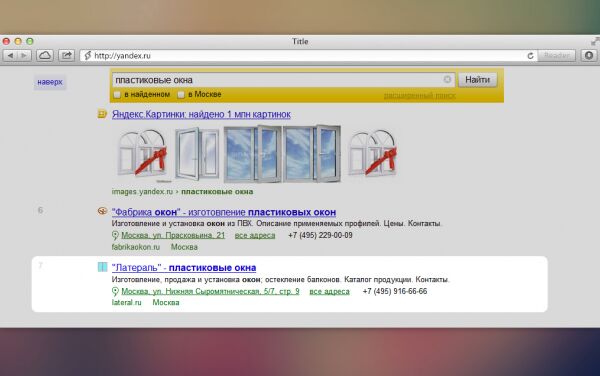Toggle full screen with the corner arrows
The width and height of the screenshot is (600, 376).
pyautogui.click(x=595, y=41)
